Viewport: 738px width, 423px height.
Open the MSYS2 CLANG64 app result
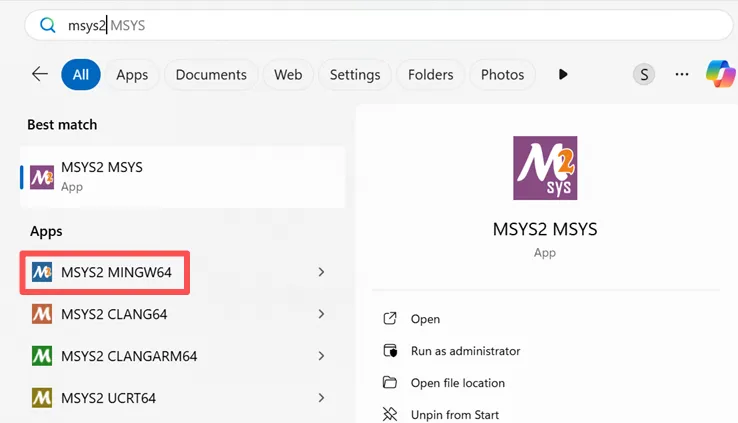point(183,314)
